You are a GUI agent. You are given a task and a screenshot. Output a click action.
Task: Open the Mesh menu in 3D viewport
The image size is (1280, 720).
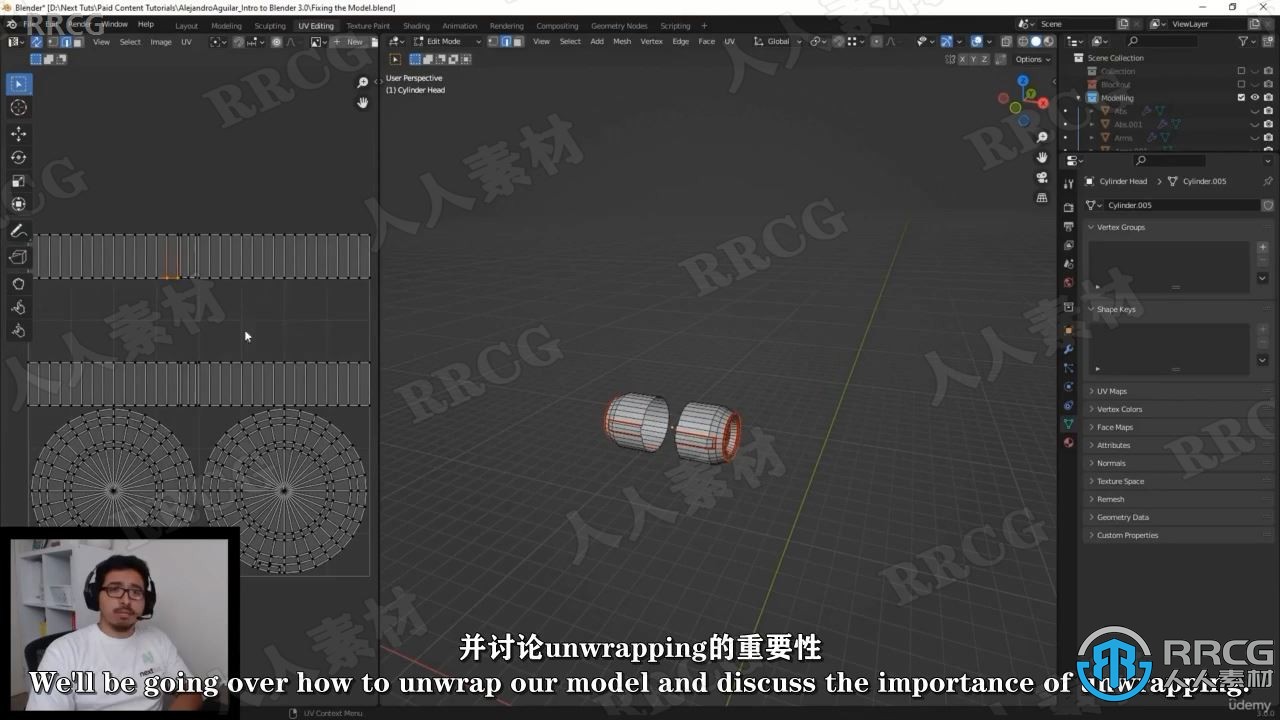click(622, 41)
